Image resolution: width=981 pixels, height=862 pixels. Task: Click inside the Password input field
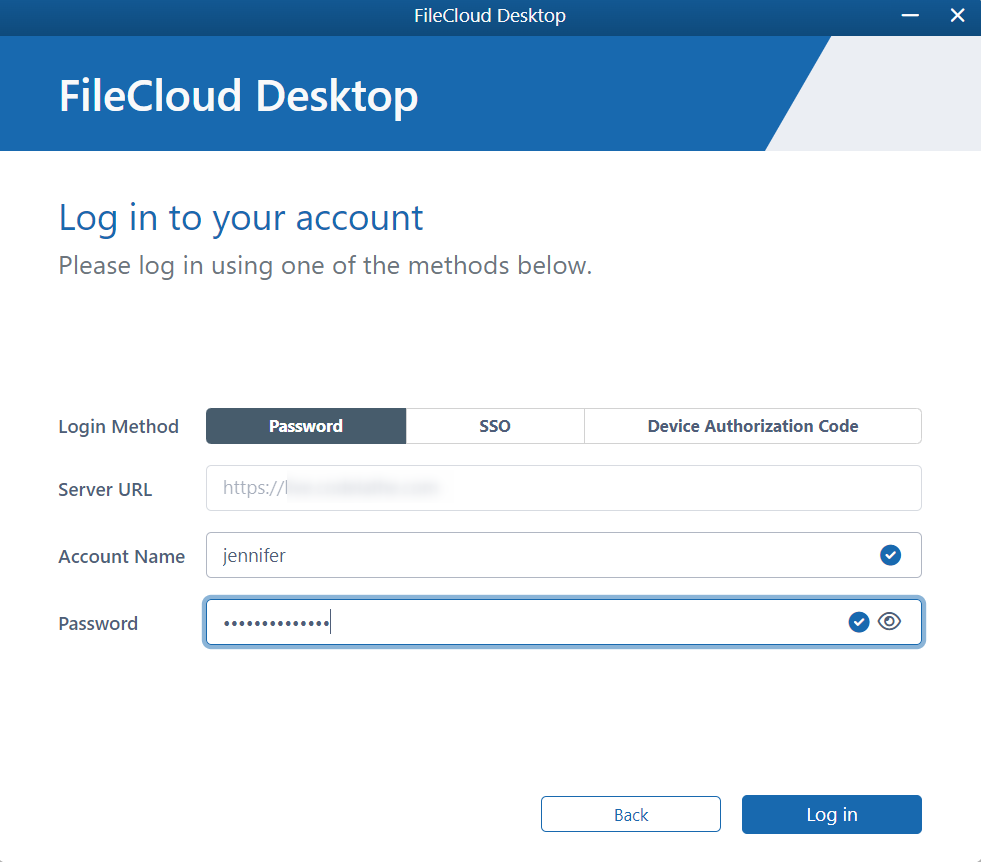coord(564,622)
